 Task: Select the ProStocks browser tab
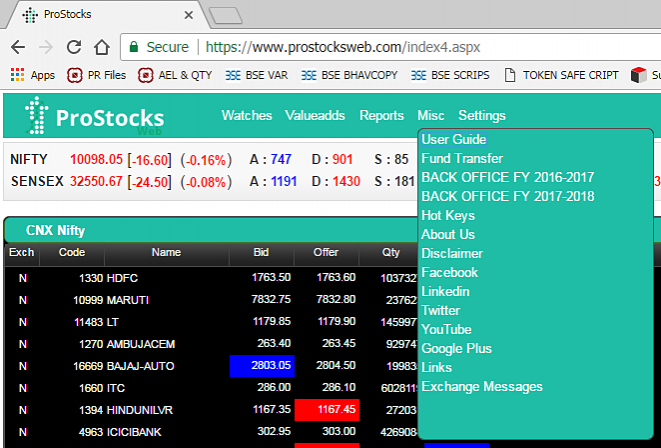(105, 15)
